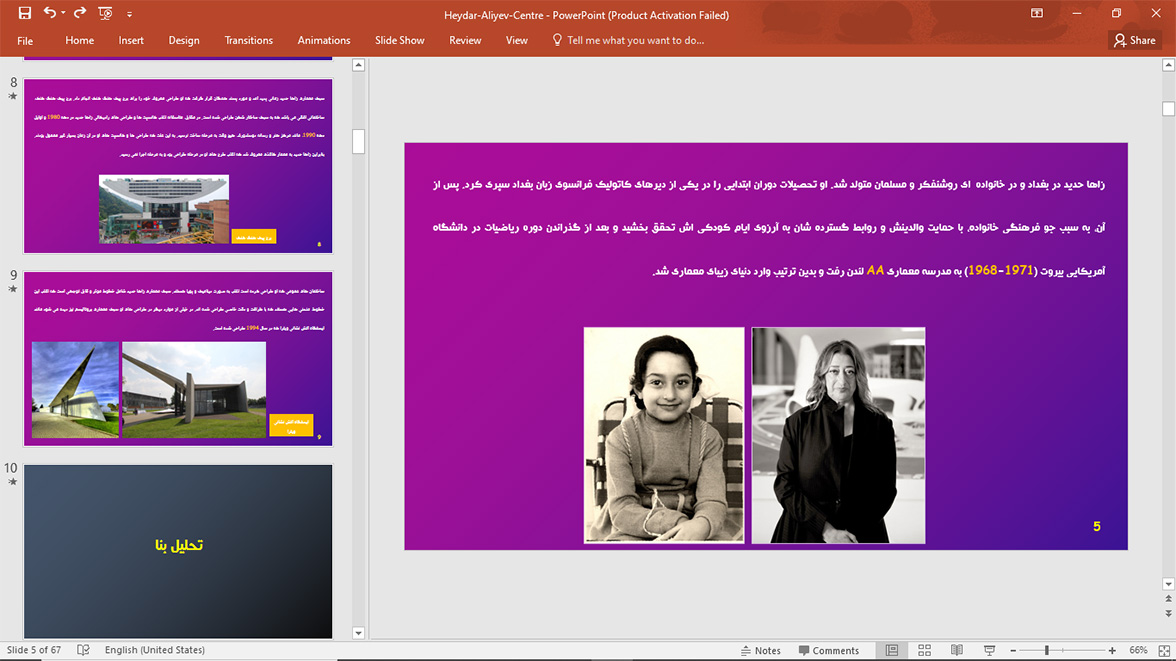Viewport: 1176px width, 661px height.
Task: Open the View tab
Action: click(516, 41)
